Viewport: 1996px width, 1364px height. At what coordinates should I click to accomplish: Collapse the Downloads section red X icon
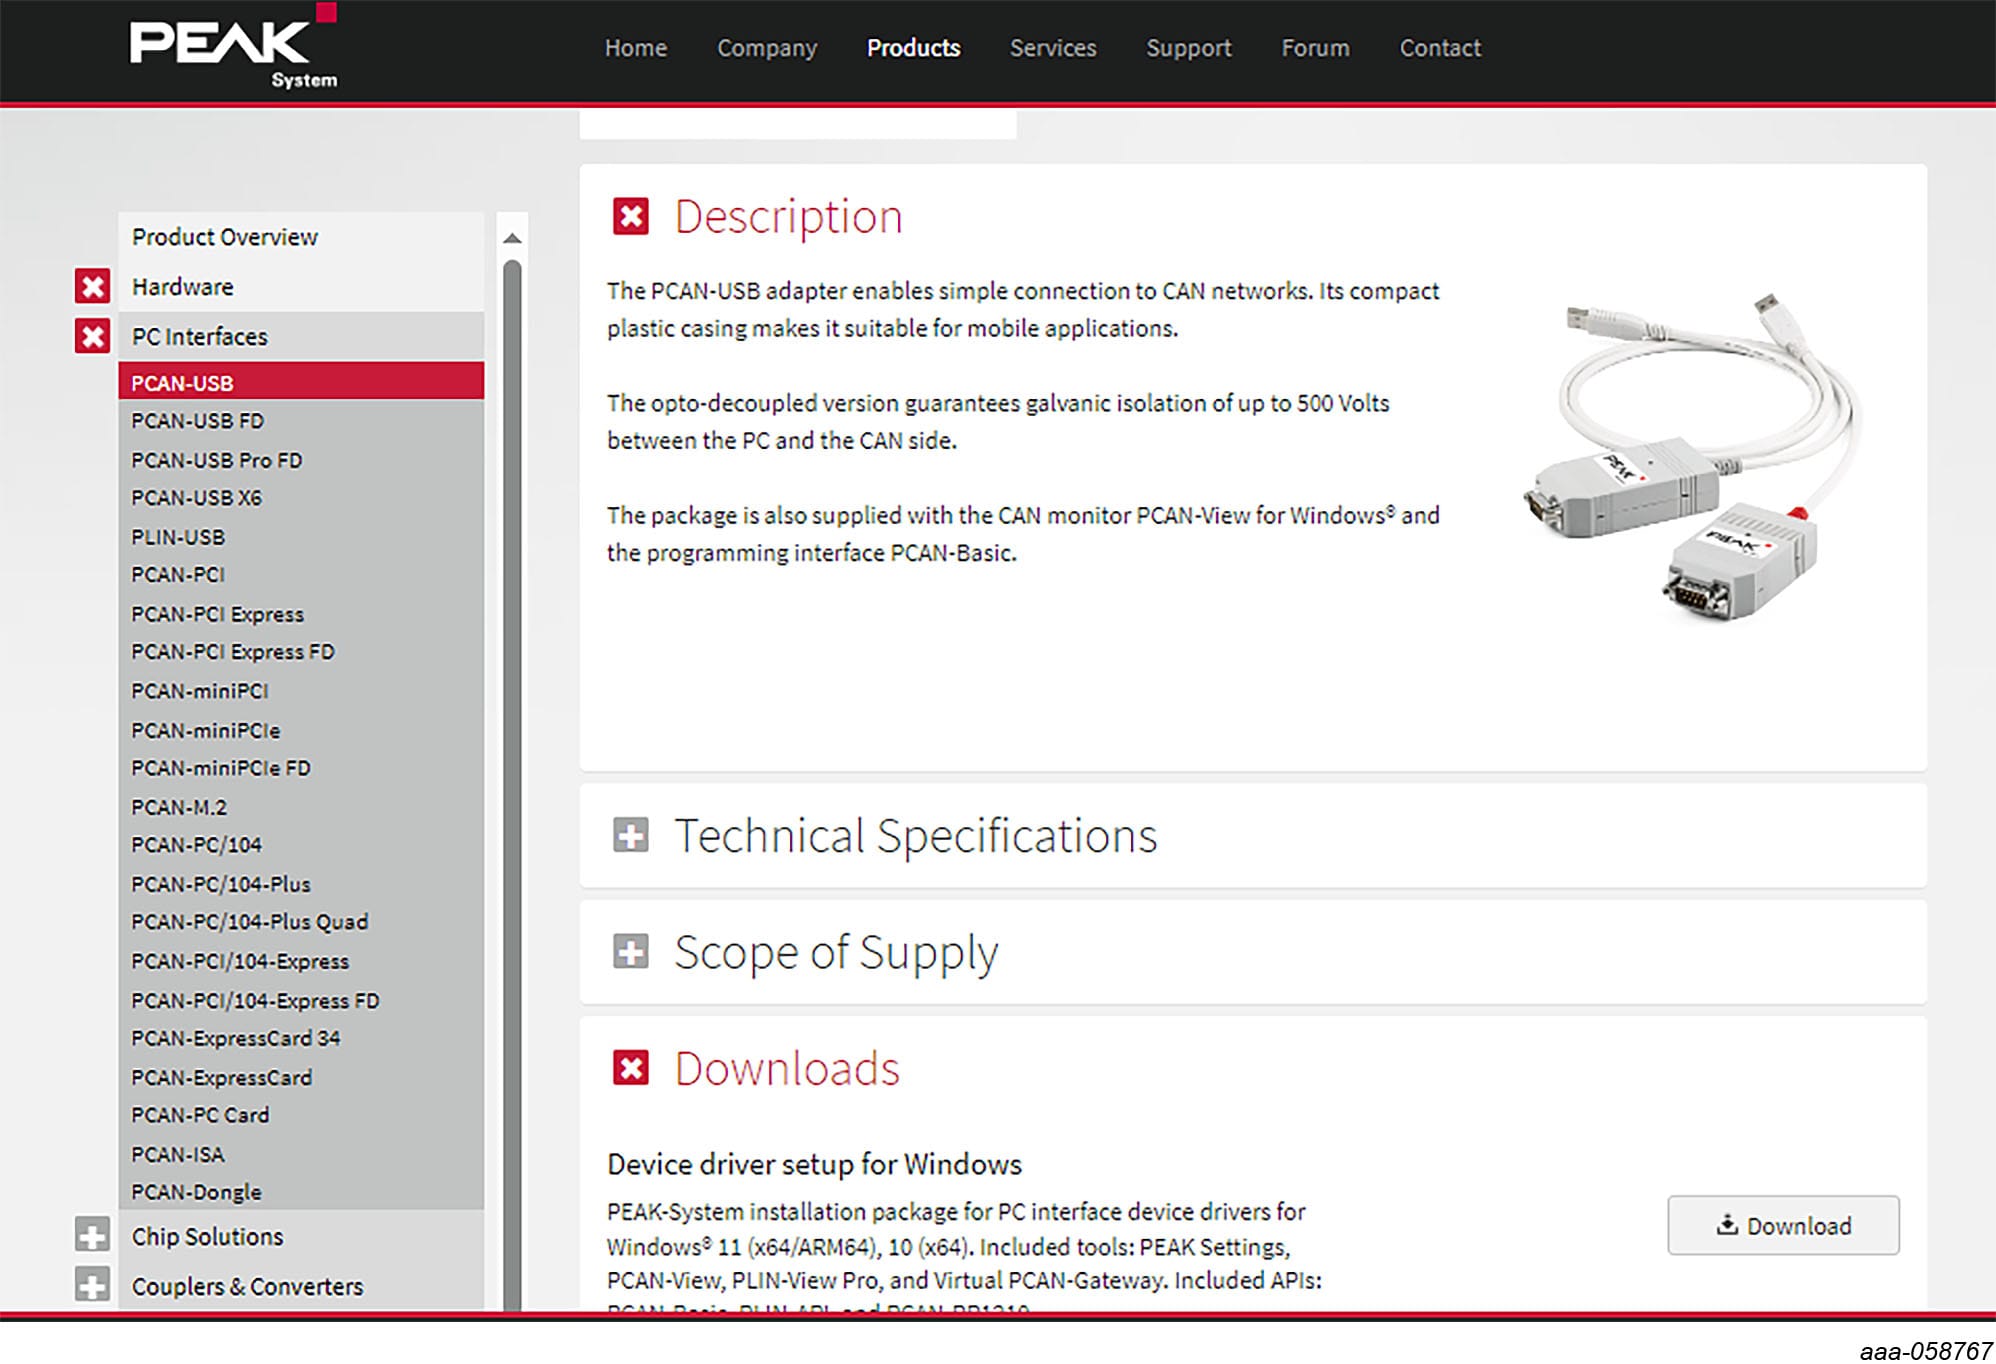631,1068
